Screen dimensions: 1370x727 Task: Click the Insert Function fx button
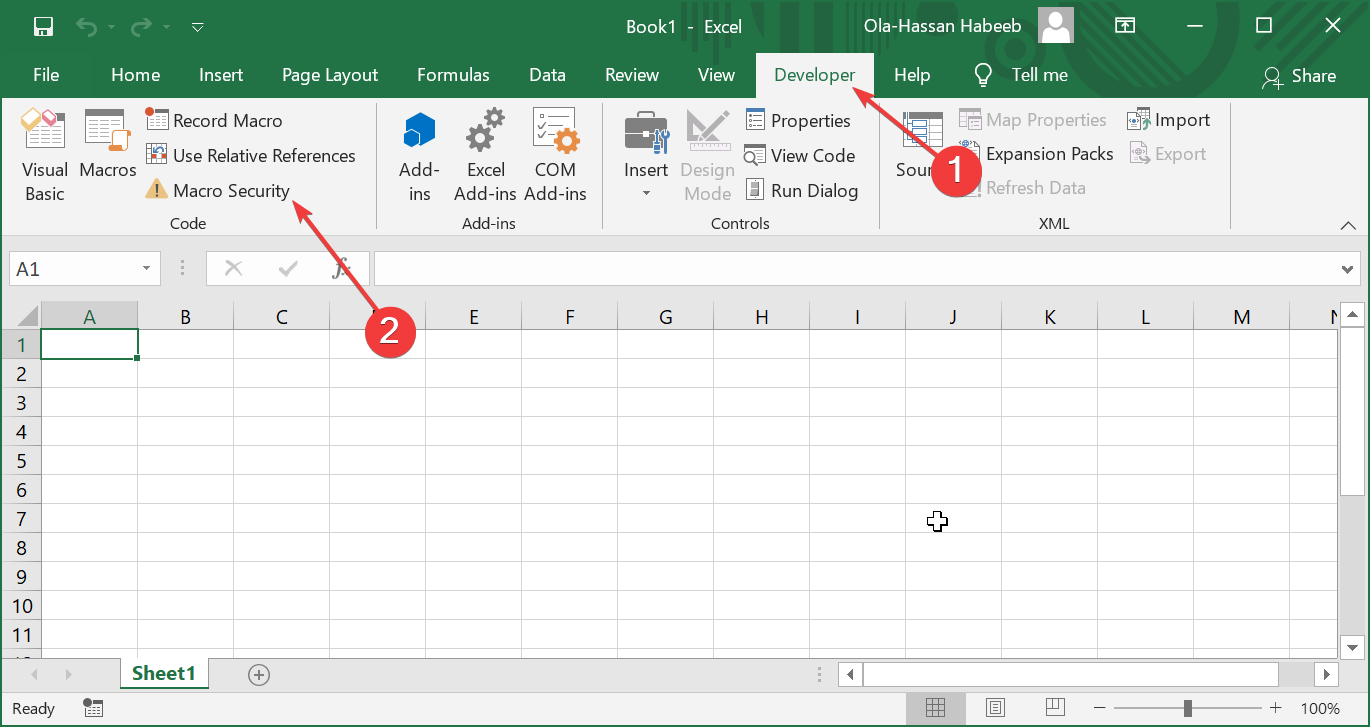[341, 268]
